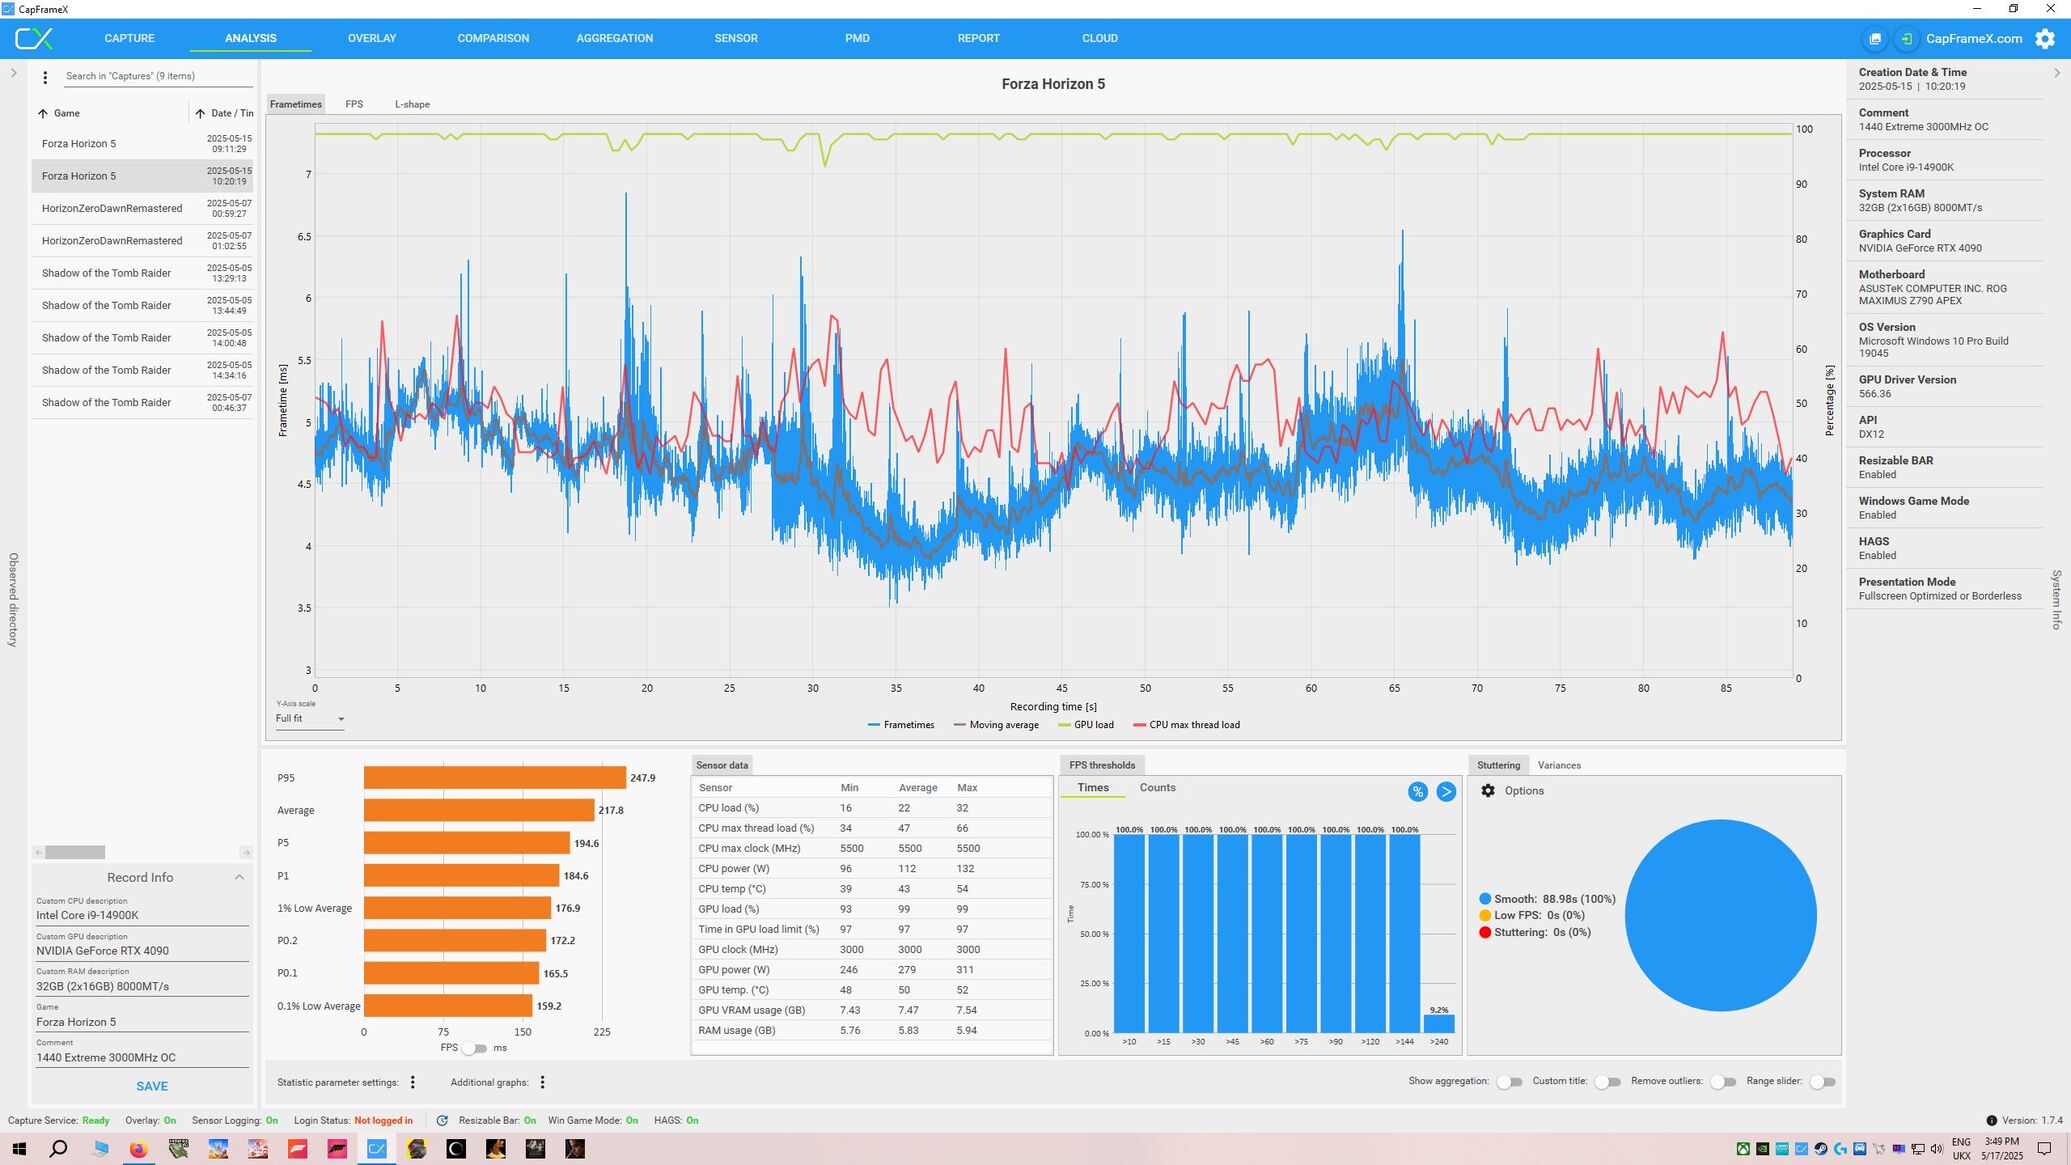The height and width of the screenshot is (1165, 2071).
Task: Click the volume speaker tray icon
Action: [x=1937, y=1149]
